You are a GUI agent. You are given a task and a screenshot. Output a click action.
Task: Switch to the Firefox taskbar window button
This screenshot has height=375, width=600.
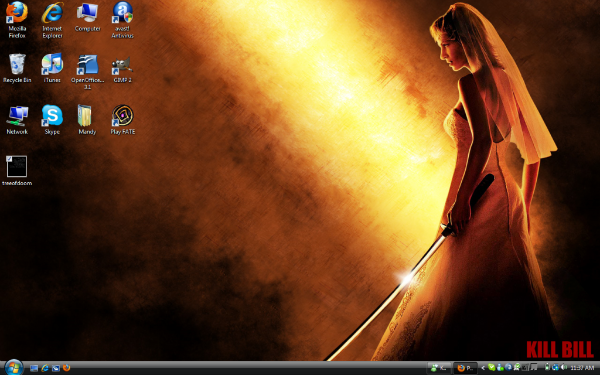465,368
